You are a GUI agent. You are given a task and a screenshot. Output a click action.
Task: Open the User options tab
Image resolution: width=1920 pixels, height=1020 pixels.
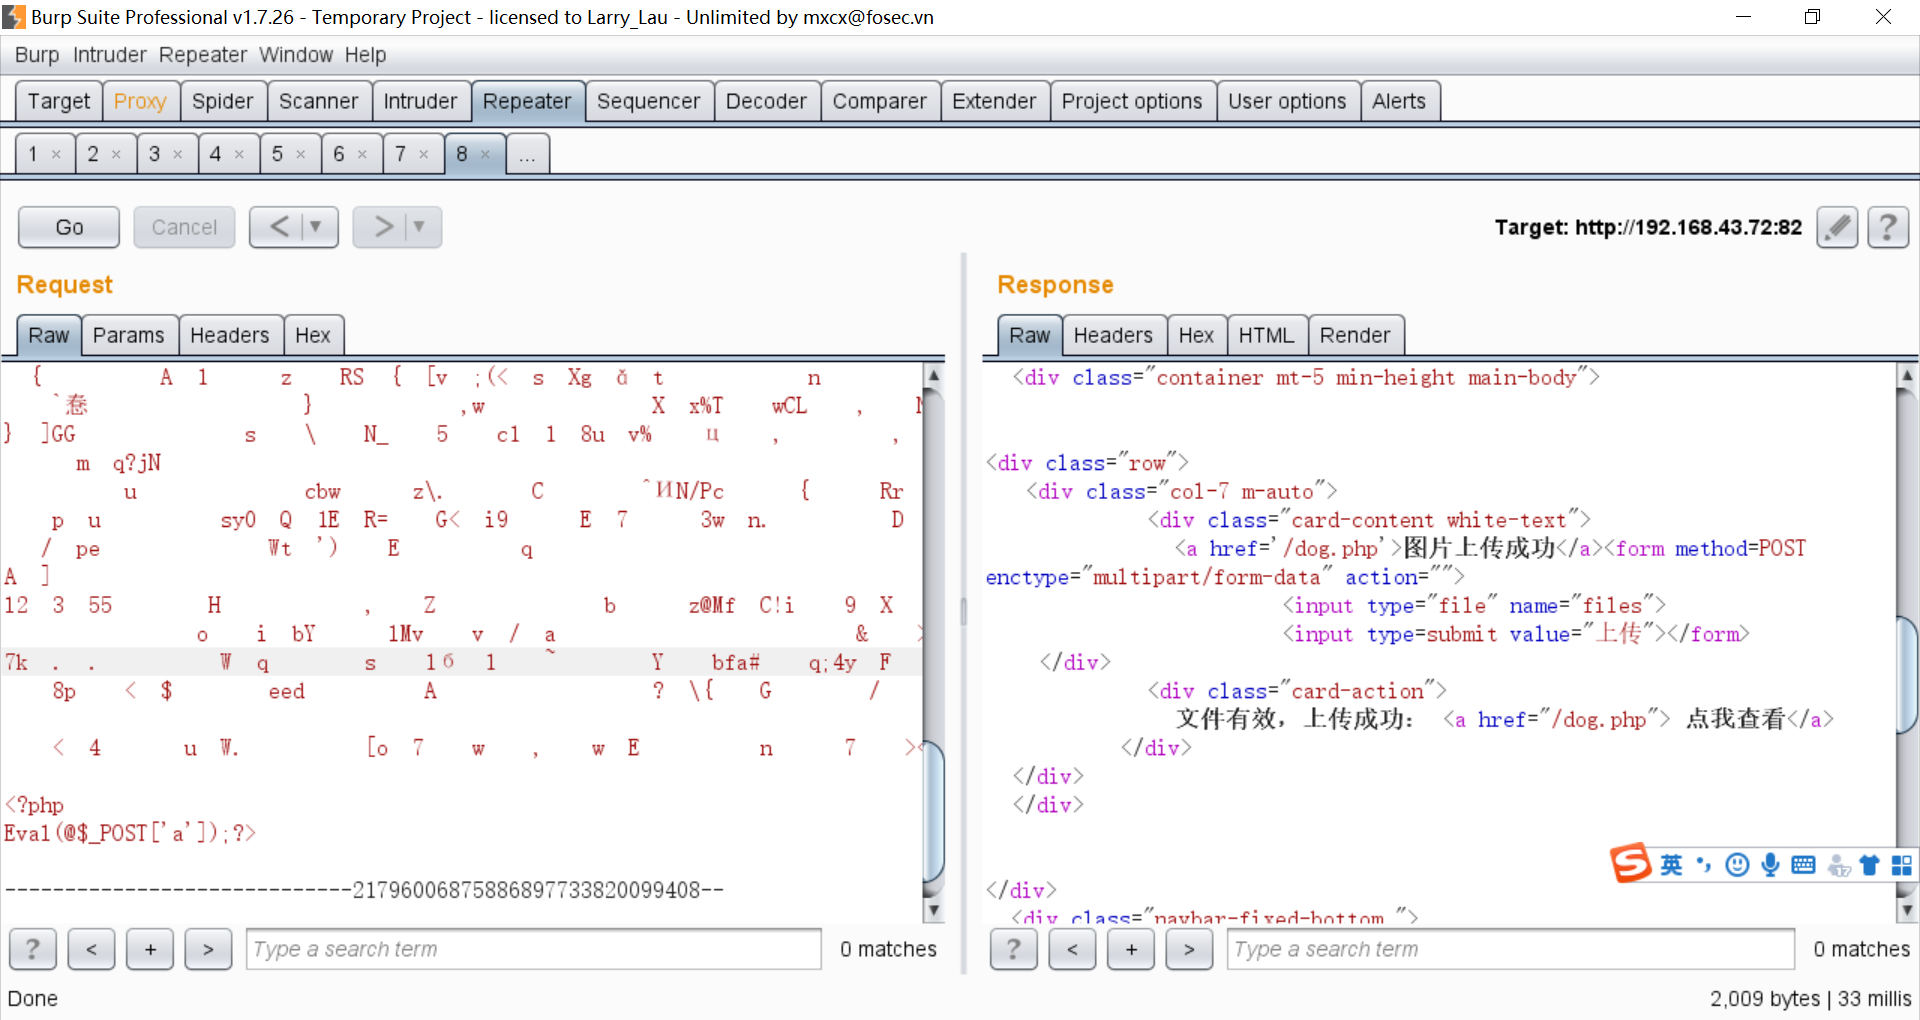(x=1287, y=101)
